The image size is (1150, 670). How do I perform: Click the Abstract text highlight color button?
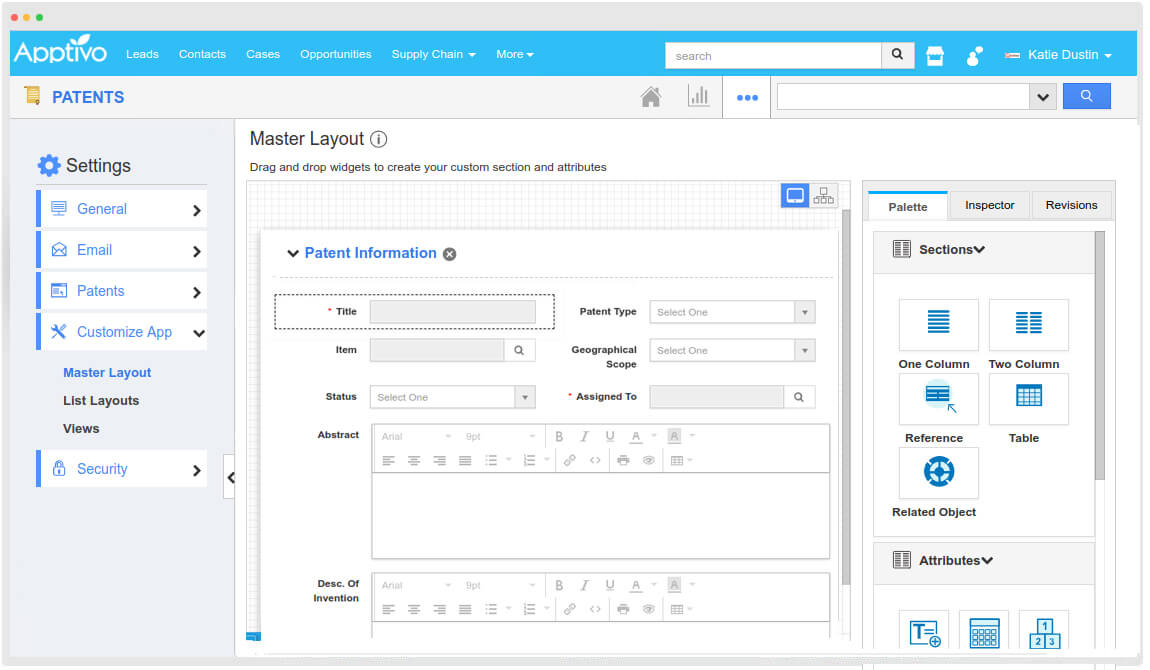pyautogui.click(x=675, y=436)
